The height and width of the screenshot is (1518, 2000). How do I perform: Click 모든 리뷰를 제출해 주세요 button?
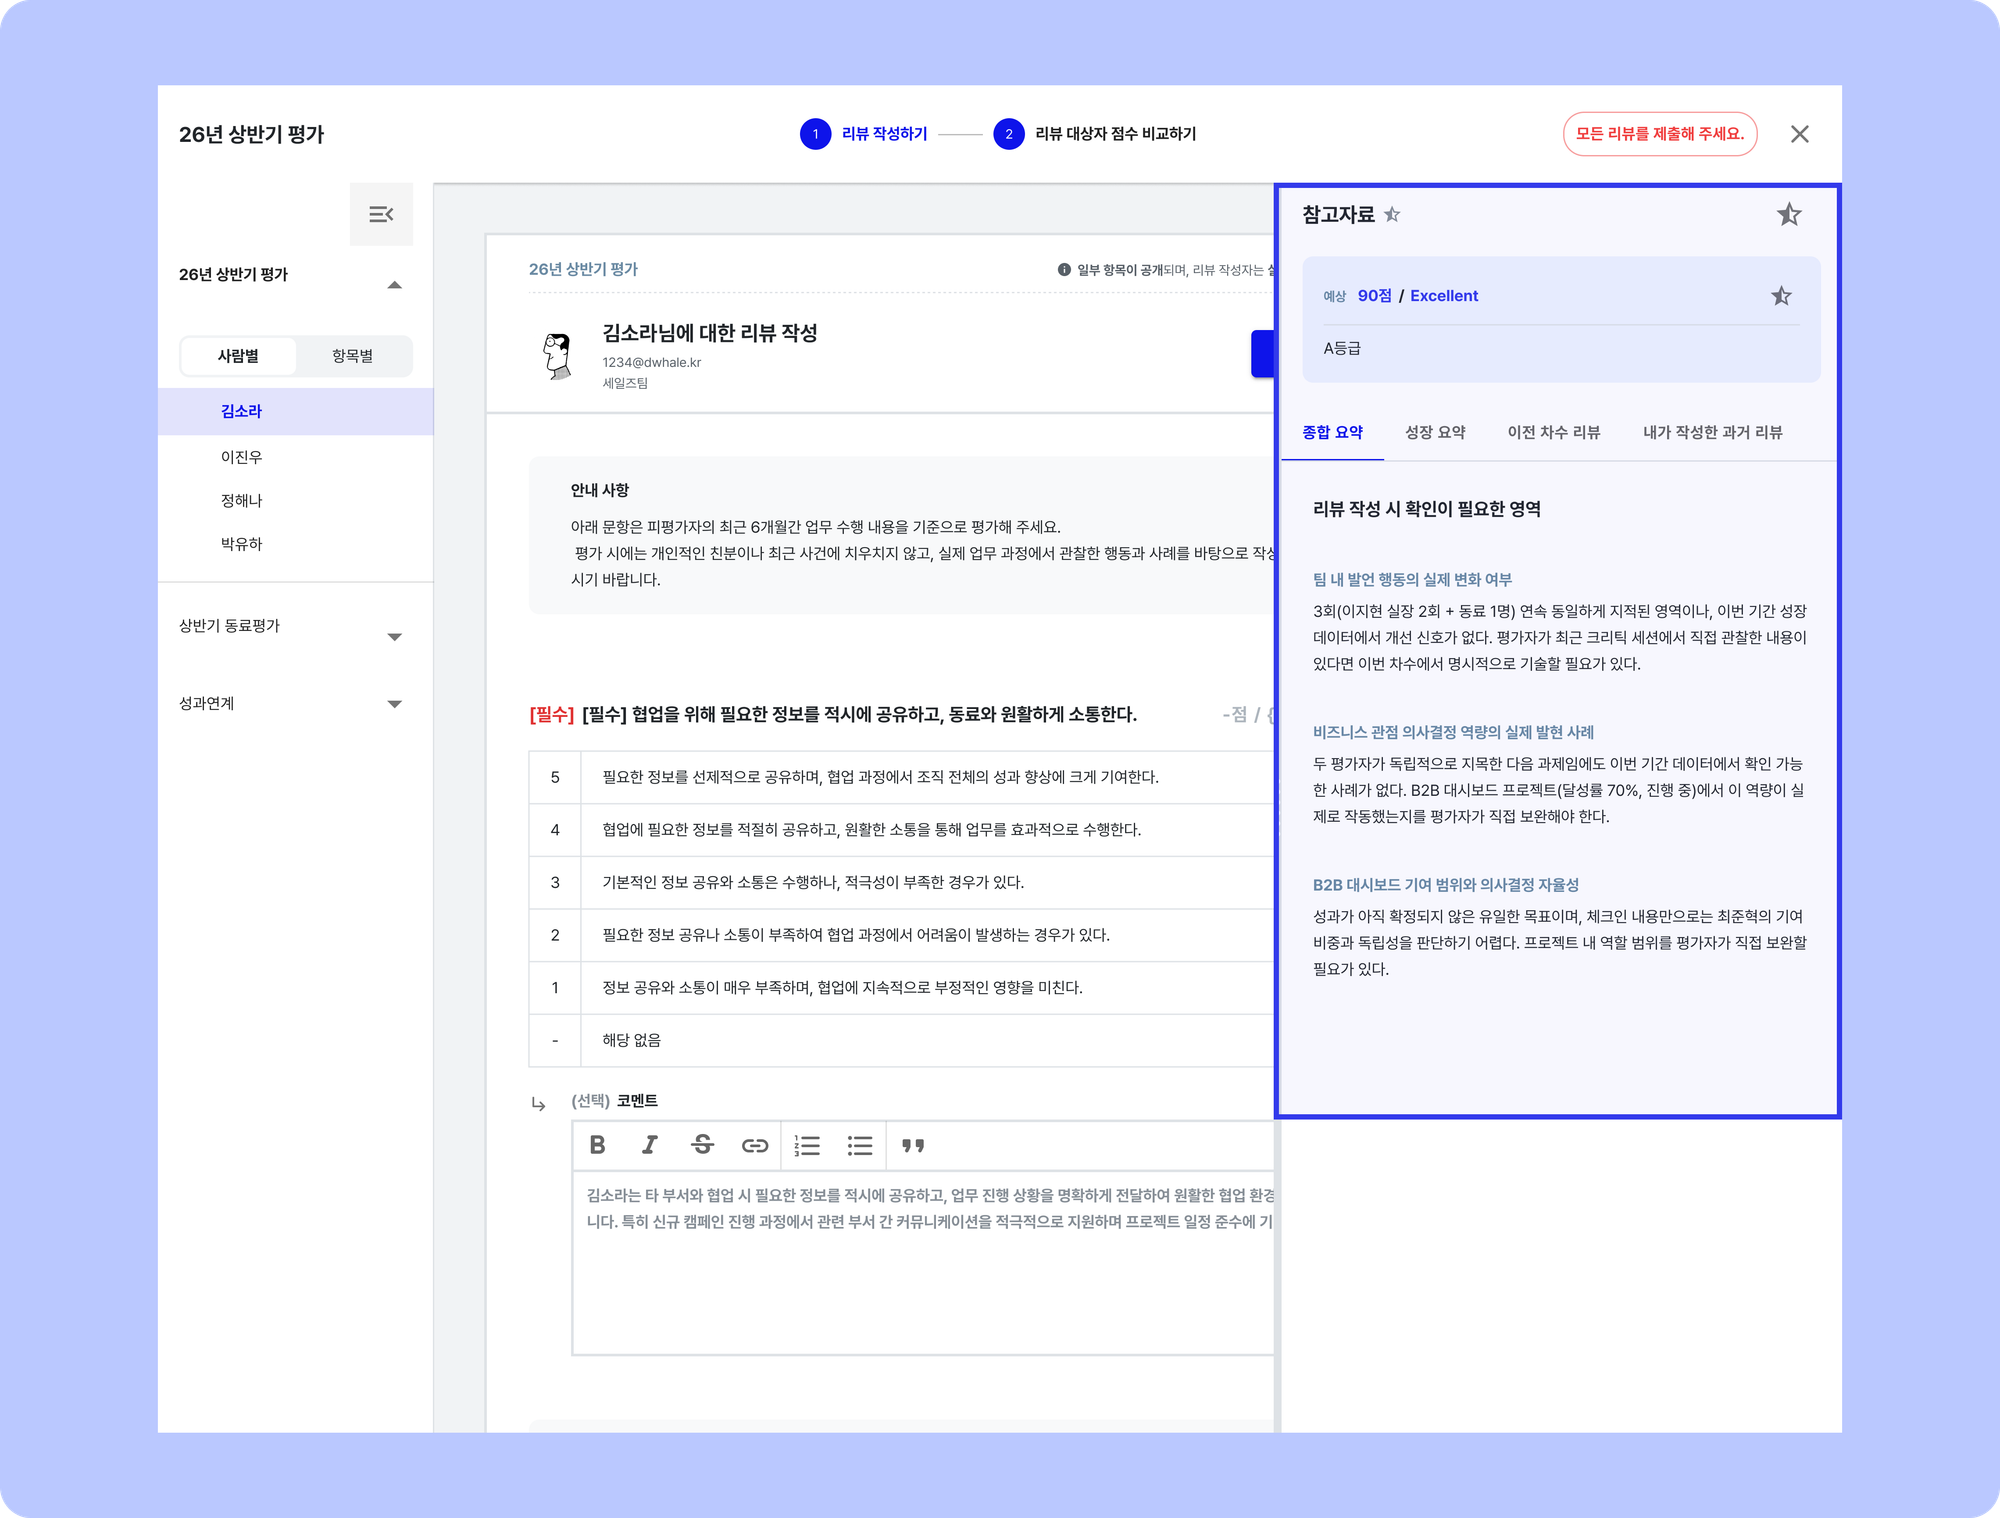pyautogui.click(x=1660, y=134)
